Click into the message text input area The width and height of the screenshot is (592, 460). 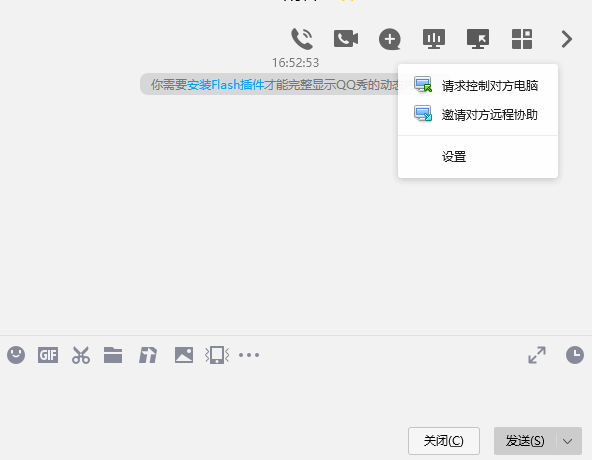296,397
